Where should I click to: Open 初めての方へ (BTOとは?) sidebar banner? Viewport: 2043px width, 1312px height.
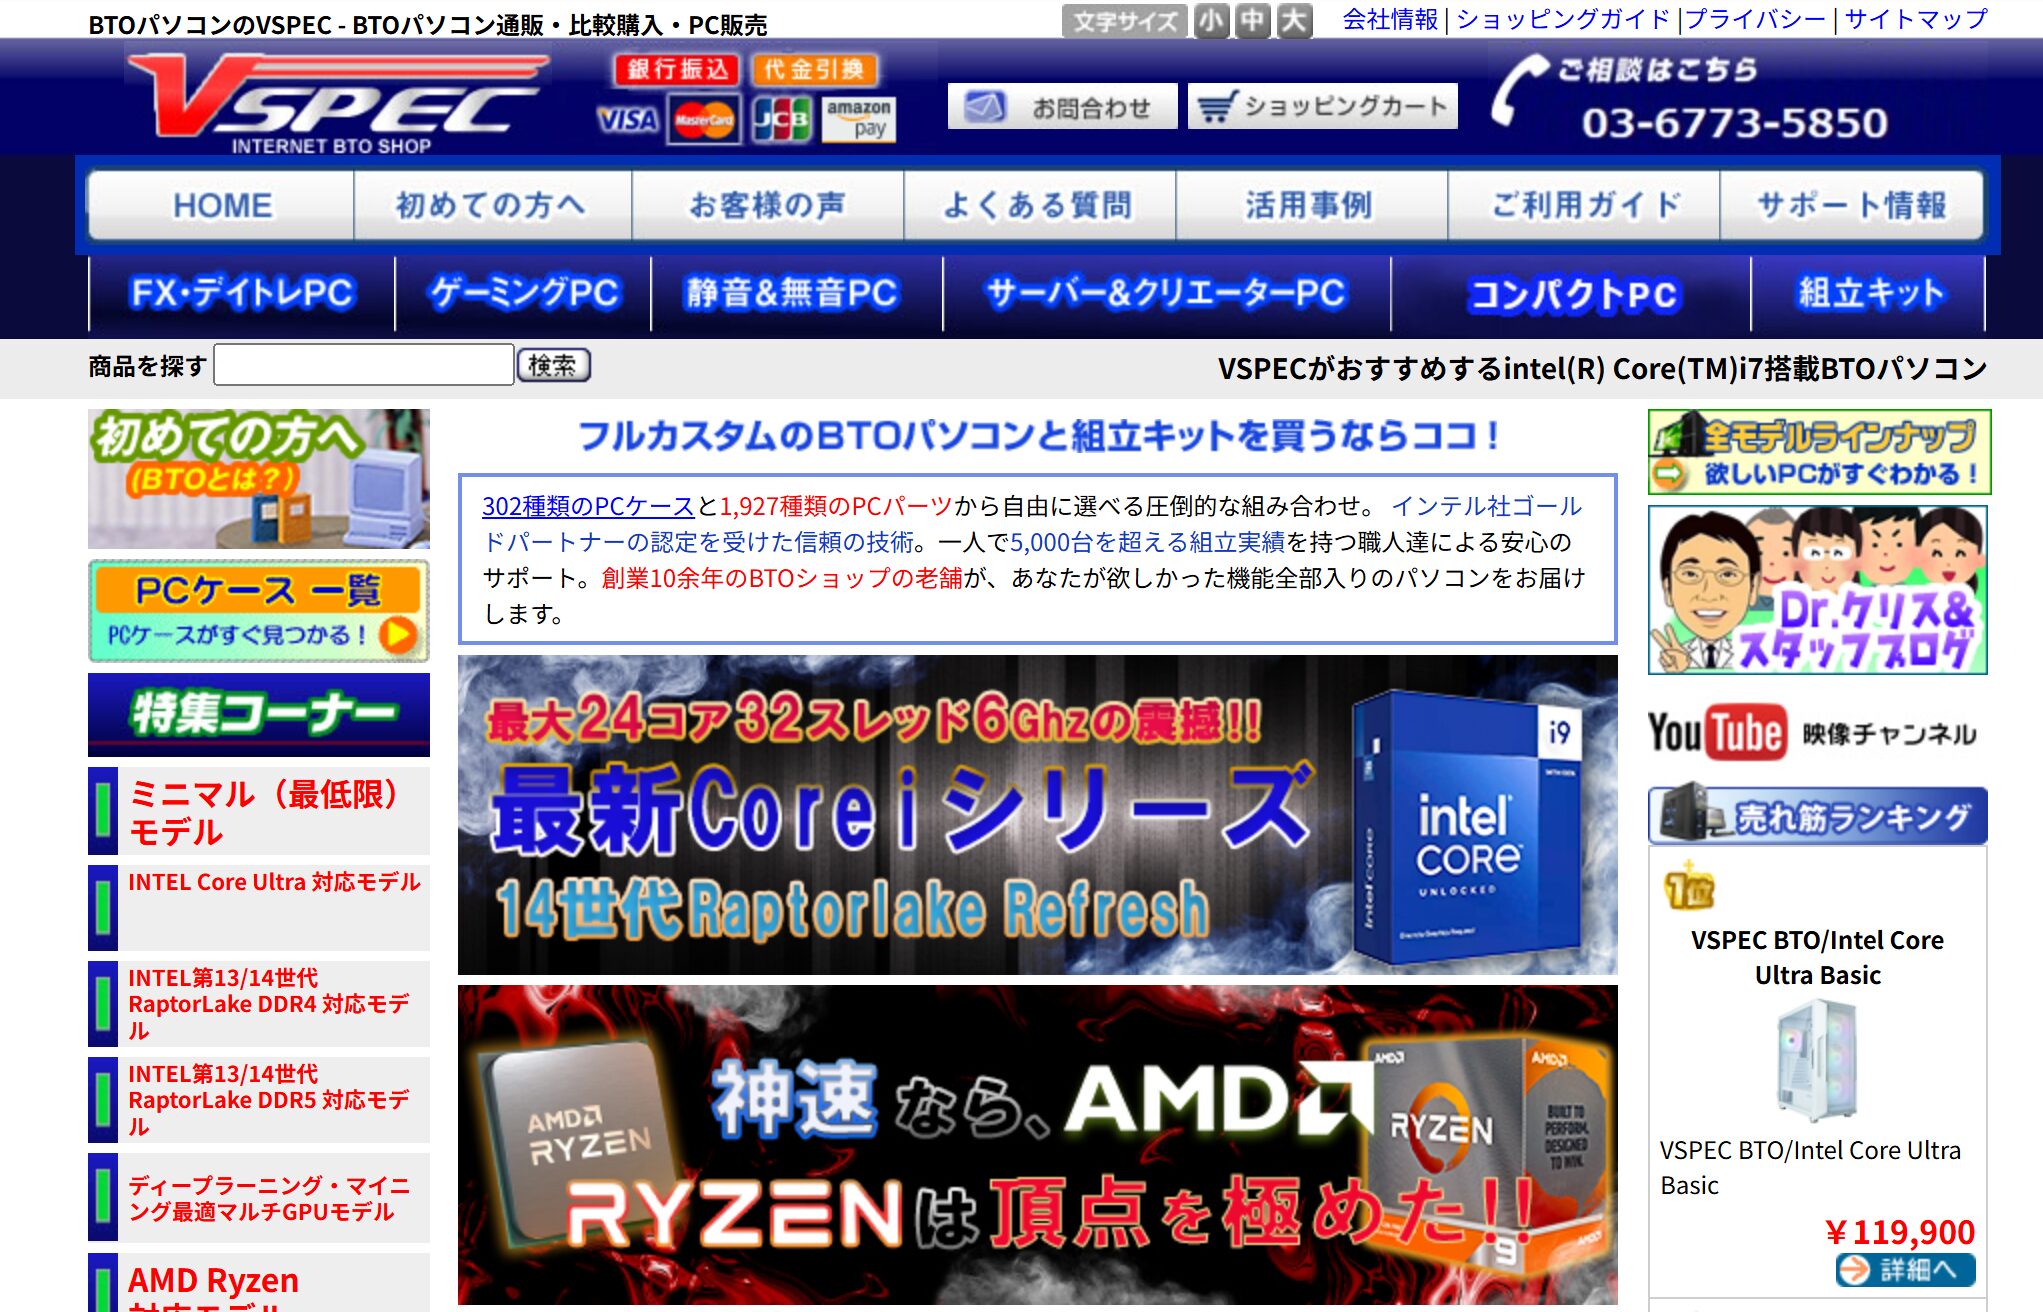point(259,478)
